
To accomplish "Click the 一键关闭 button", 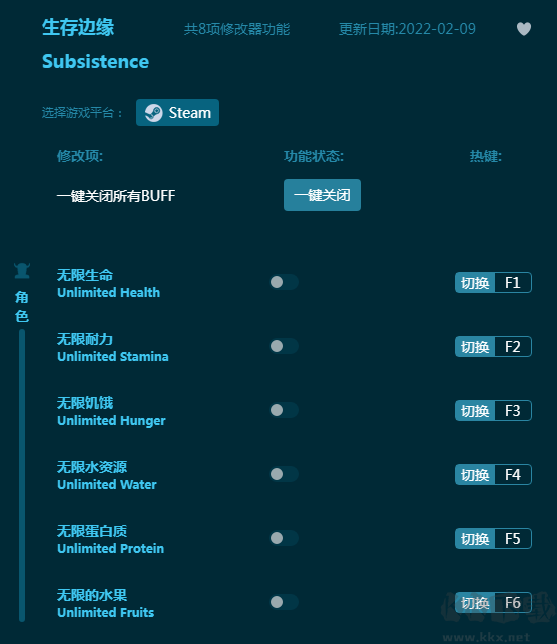I will [x=322, y=195].
